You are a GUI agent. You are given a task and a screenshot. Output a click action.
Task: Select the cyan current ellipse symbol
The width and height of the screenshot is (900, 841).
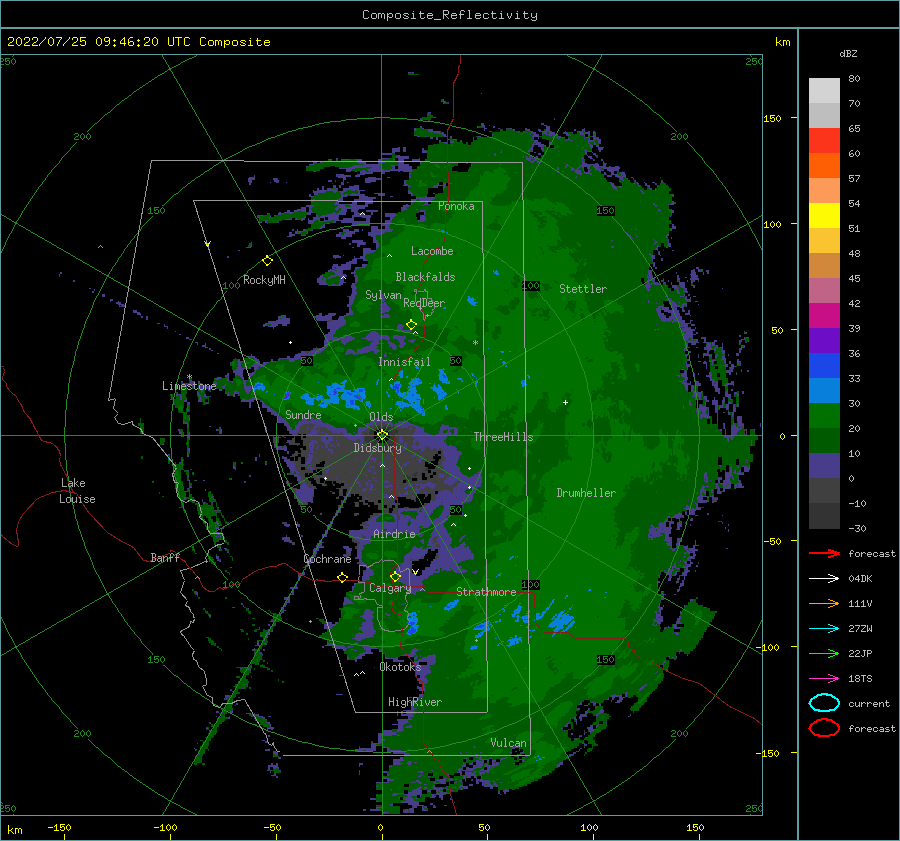[x=824, y=703]
